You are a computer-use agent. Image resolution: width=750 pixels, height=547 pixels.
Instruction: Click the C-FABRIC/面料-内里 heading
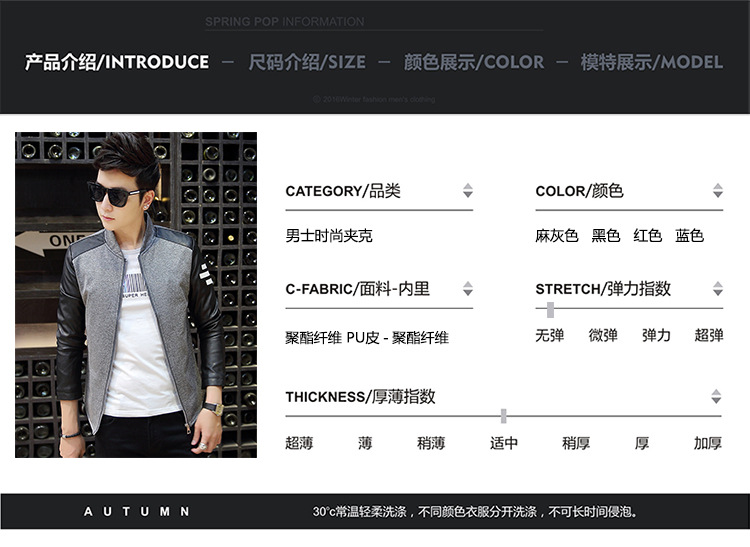[x=357, y=289]
